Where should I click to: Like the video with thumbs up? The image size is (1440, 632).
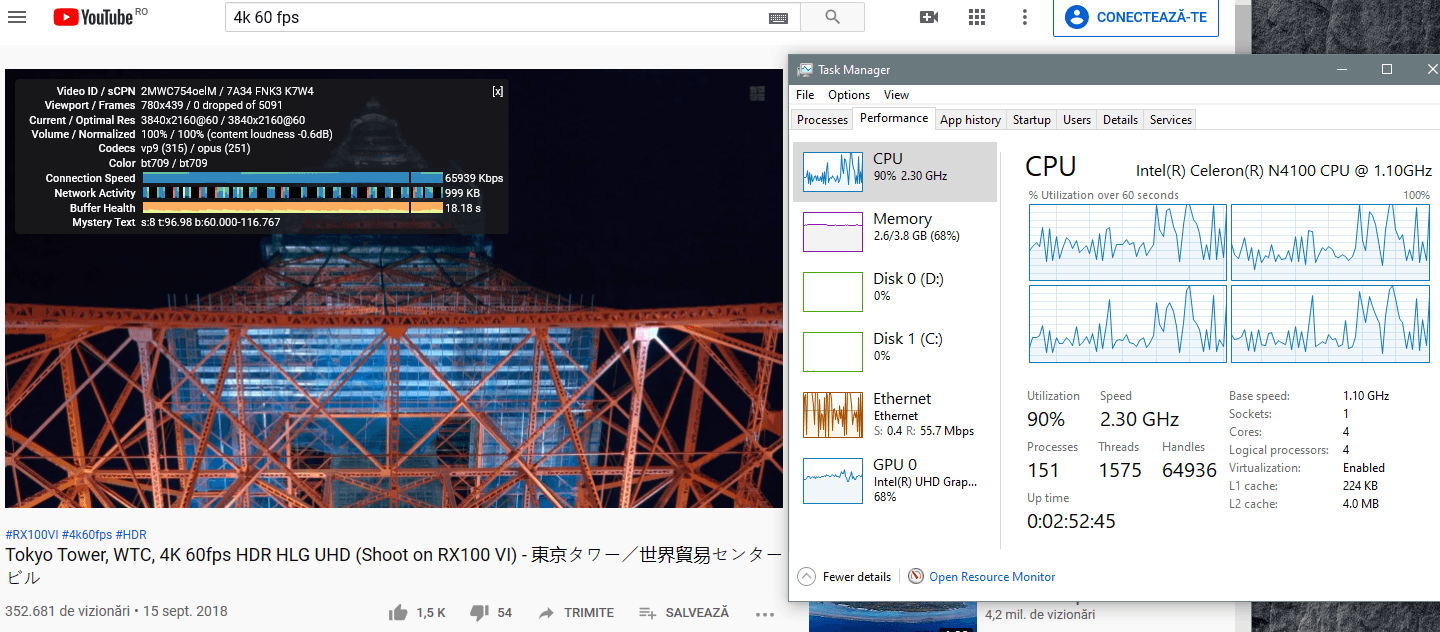point(399,612)
